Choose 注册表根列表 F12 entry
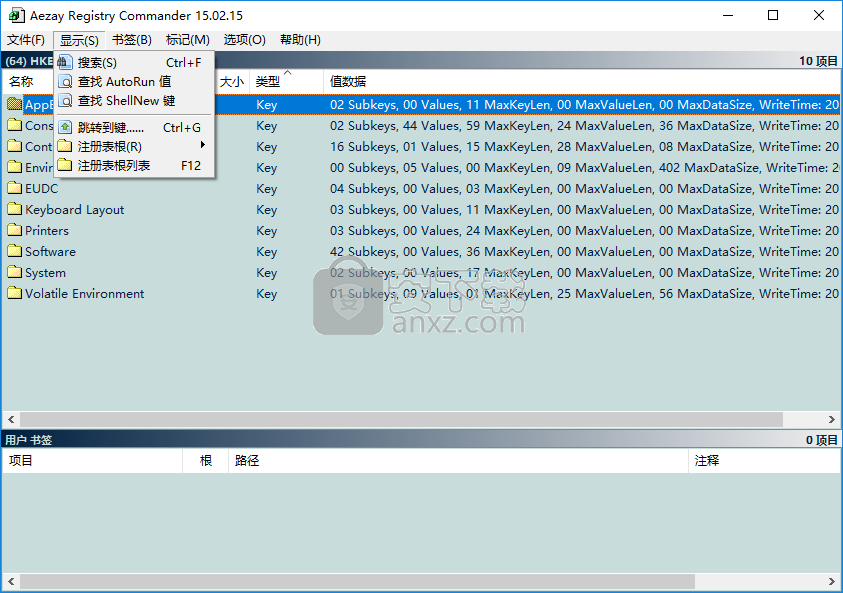Image resolution: width=843 pixels, height=593 pixels. [x=134, y=165]
